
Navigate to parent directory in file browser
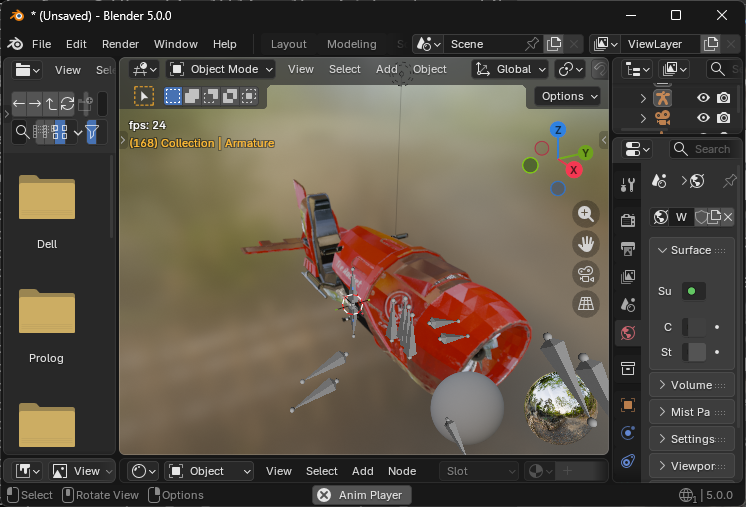(51, 103)
